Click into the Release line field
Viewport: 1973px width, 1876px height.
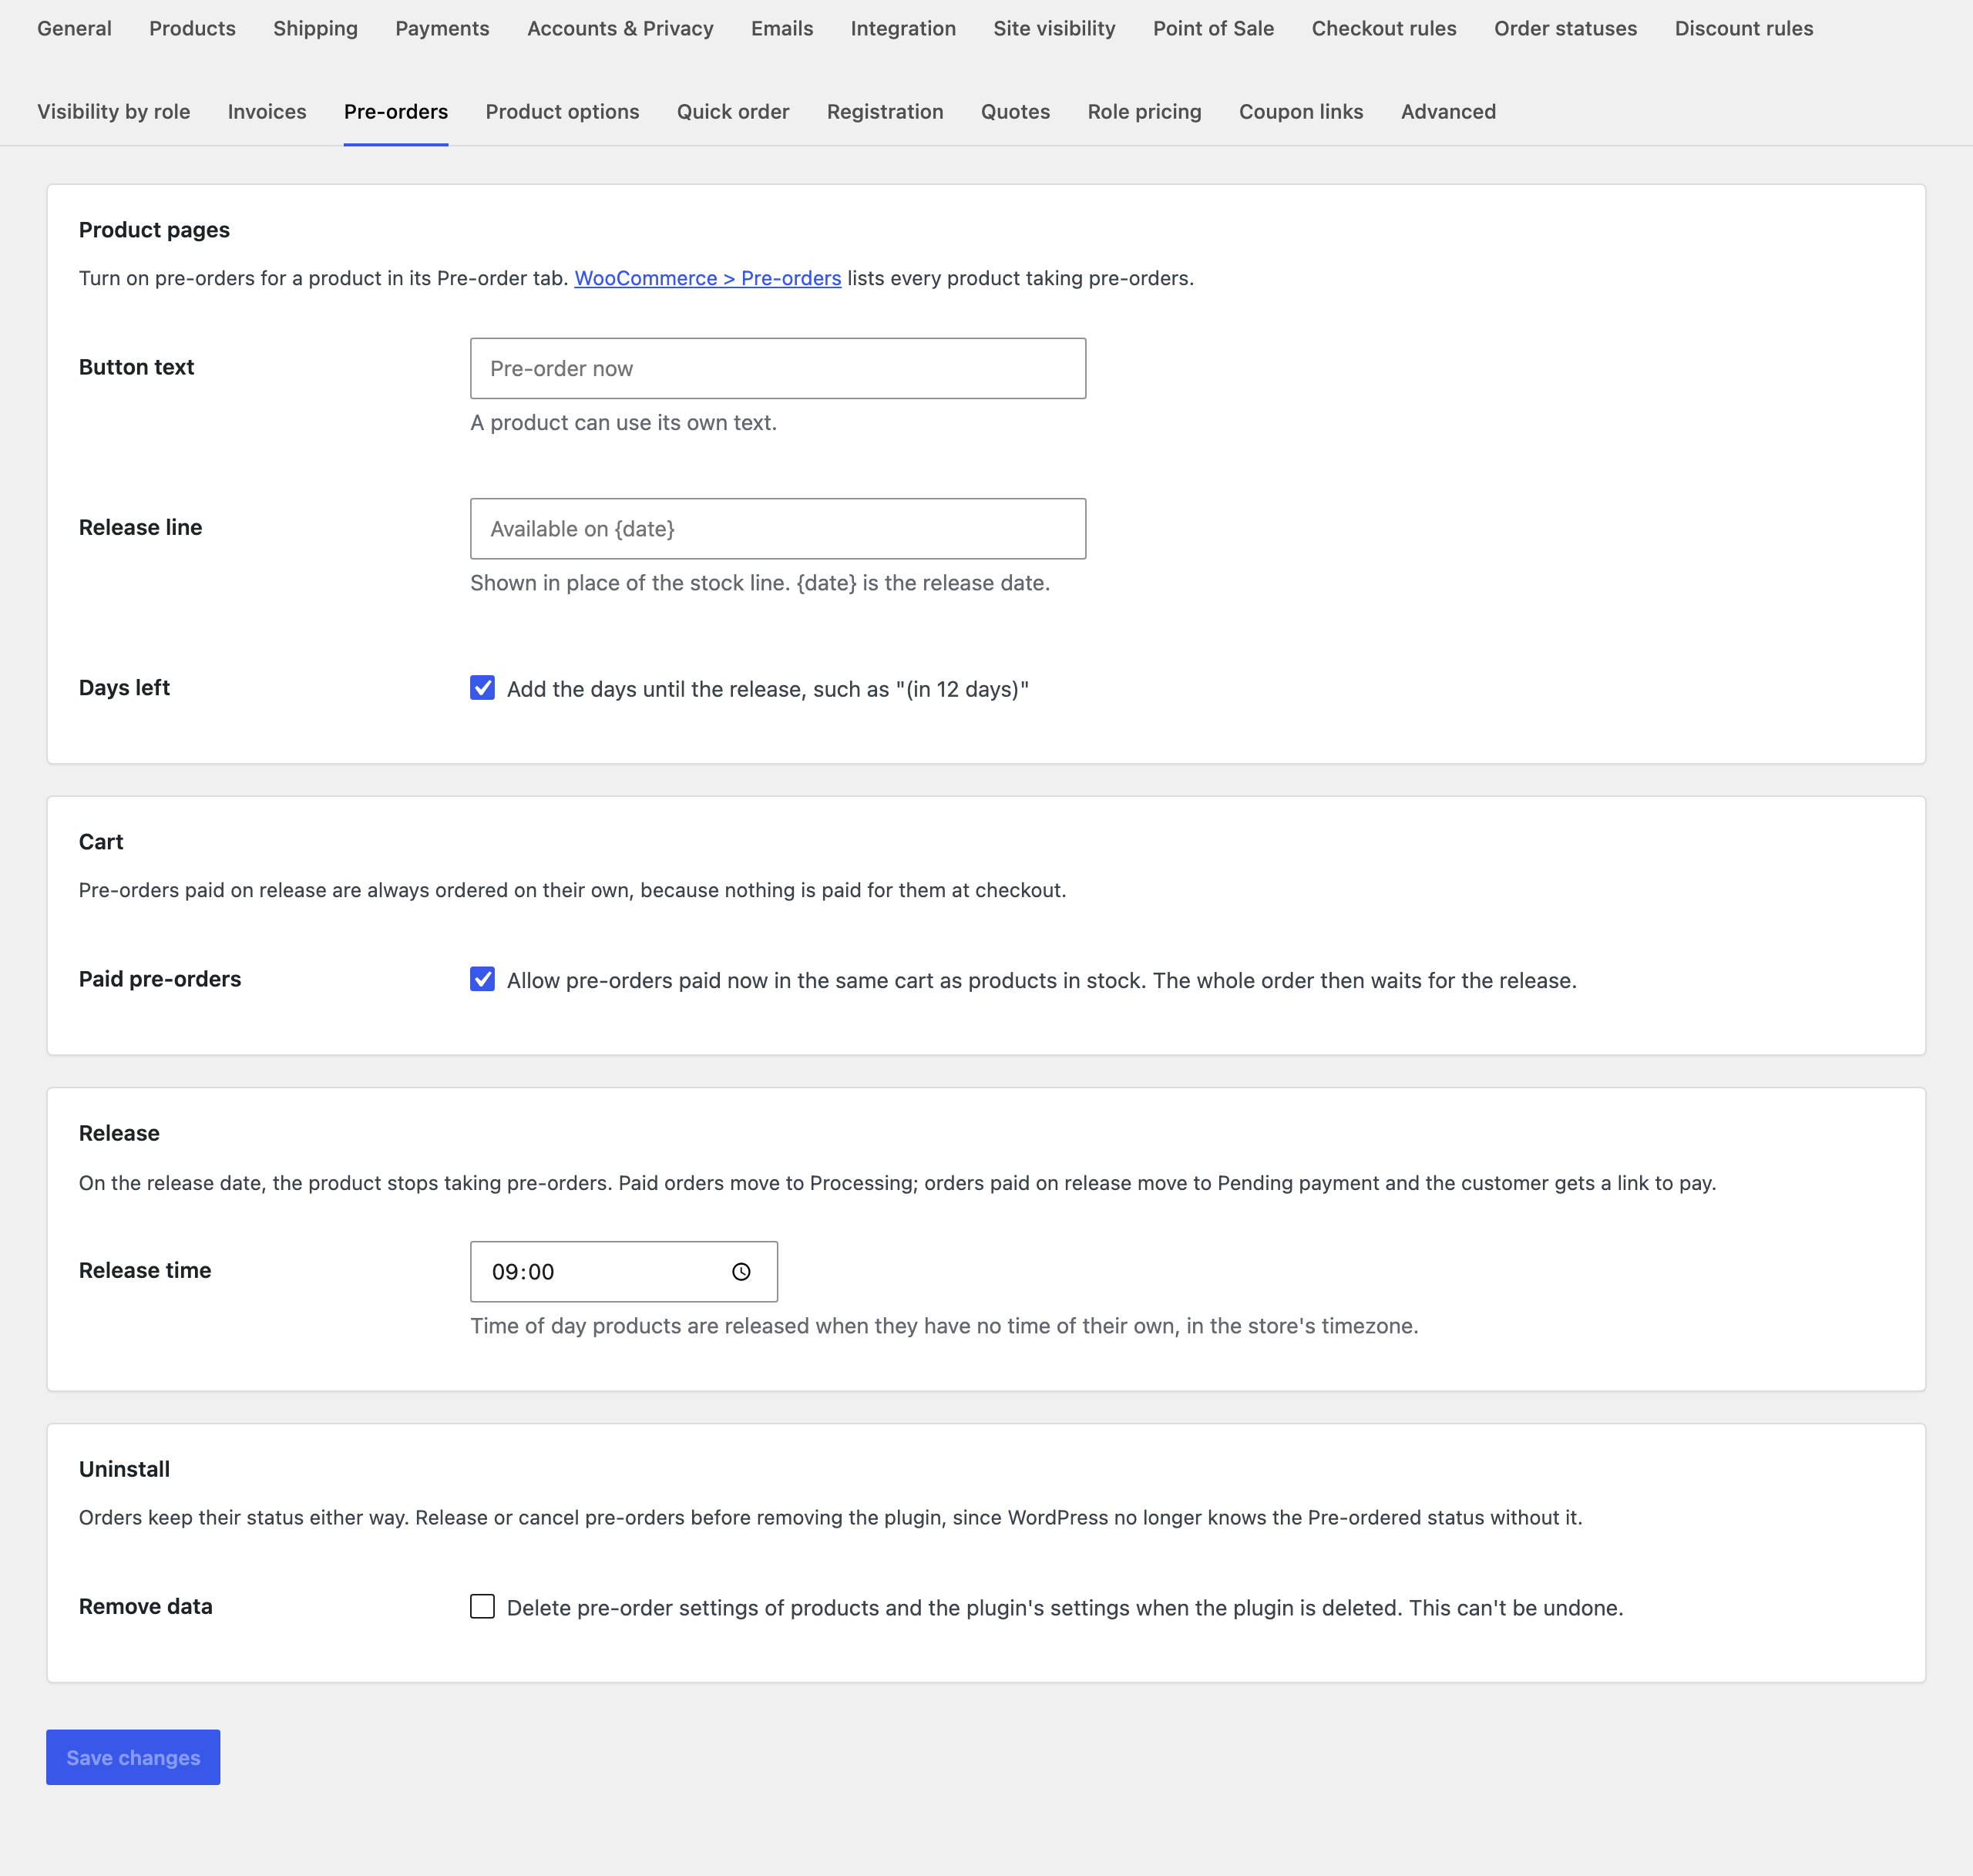[778, 528]
